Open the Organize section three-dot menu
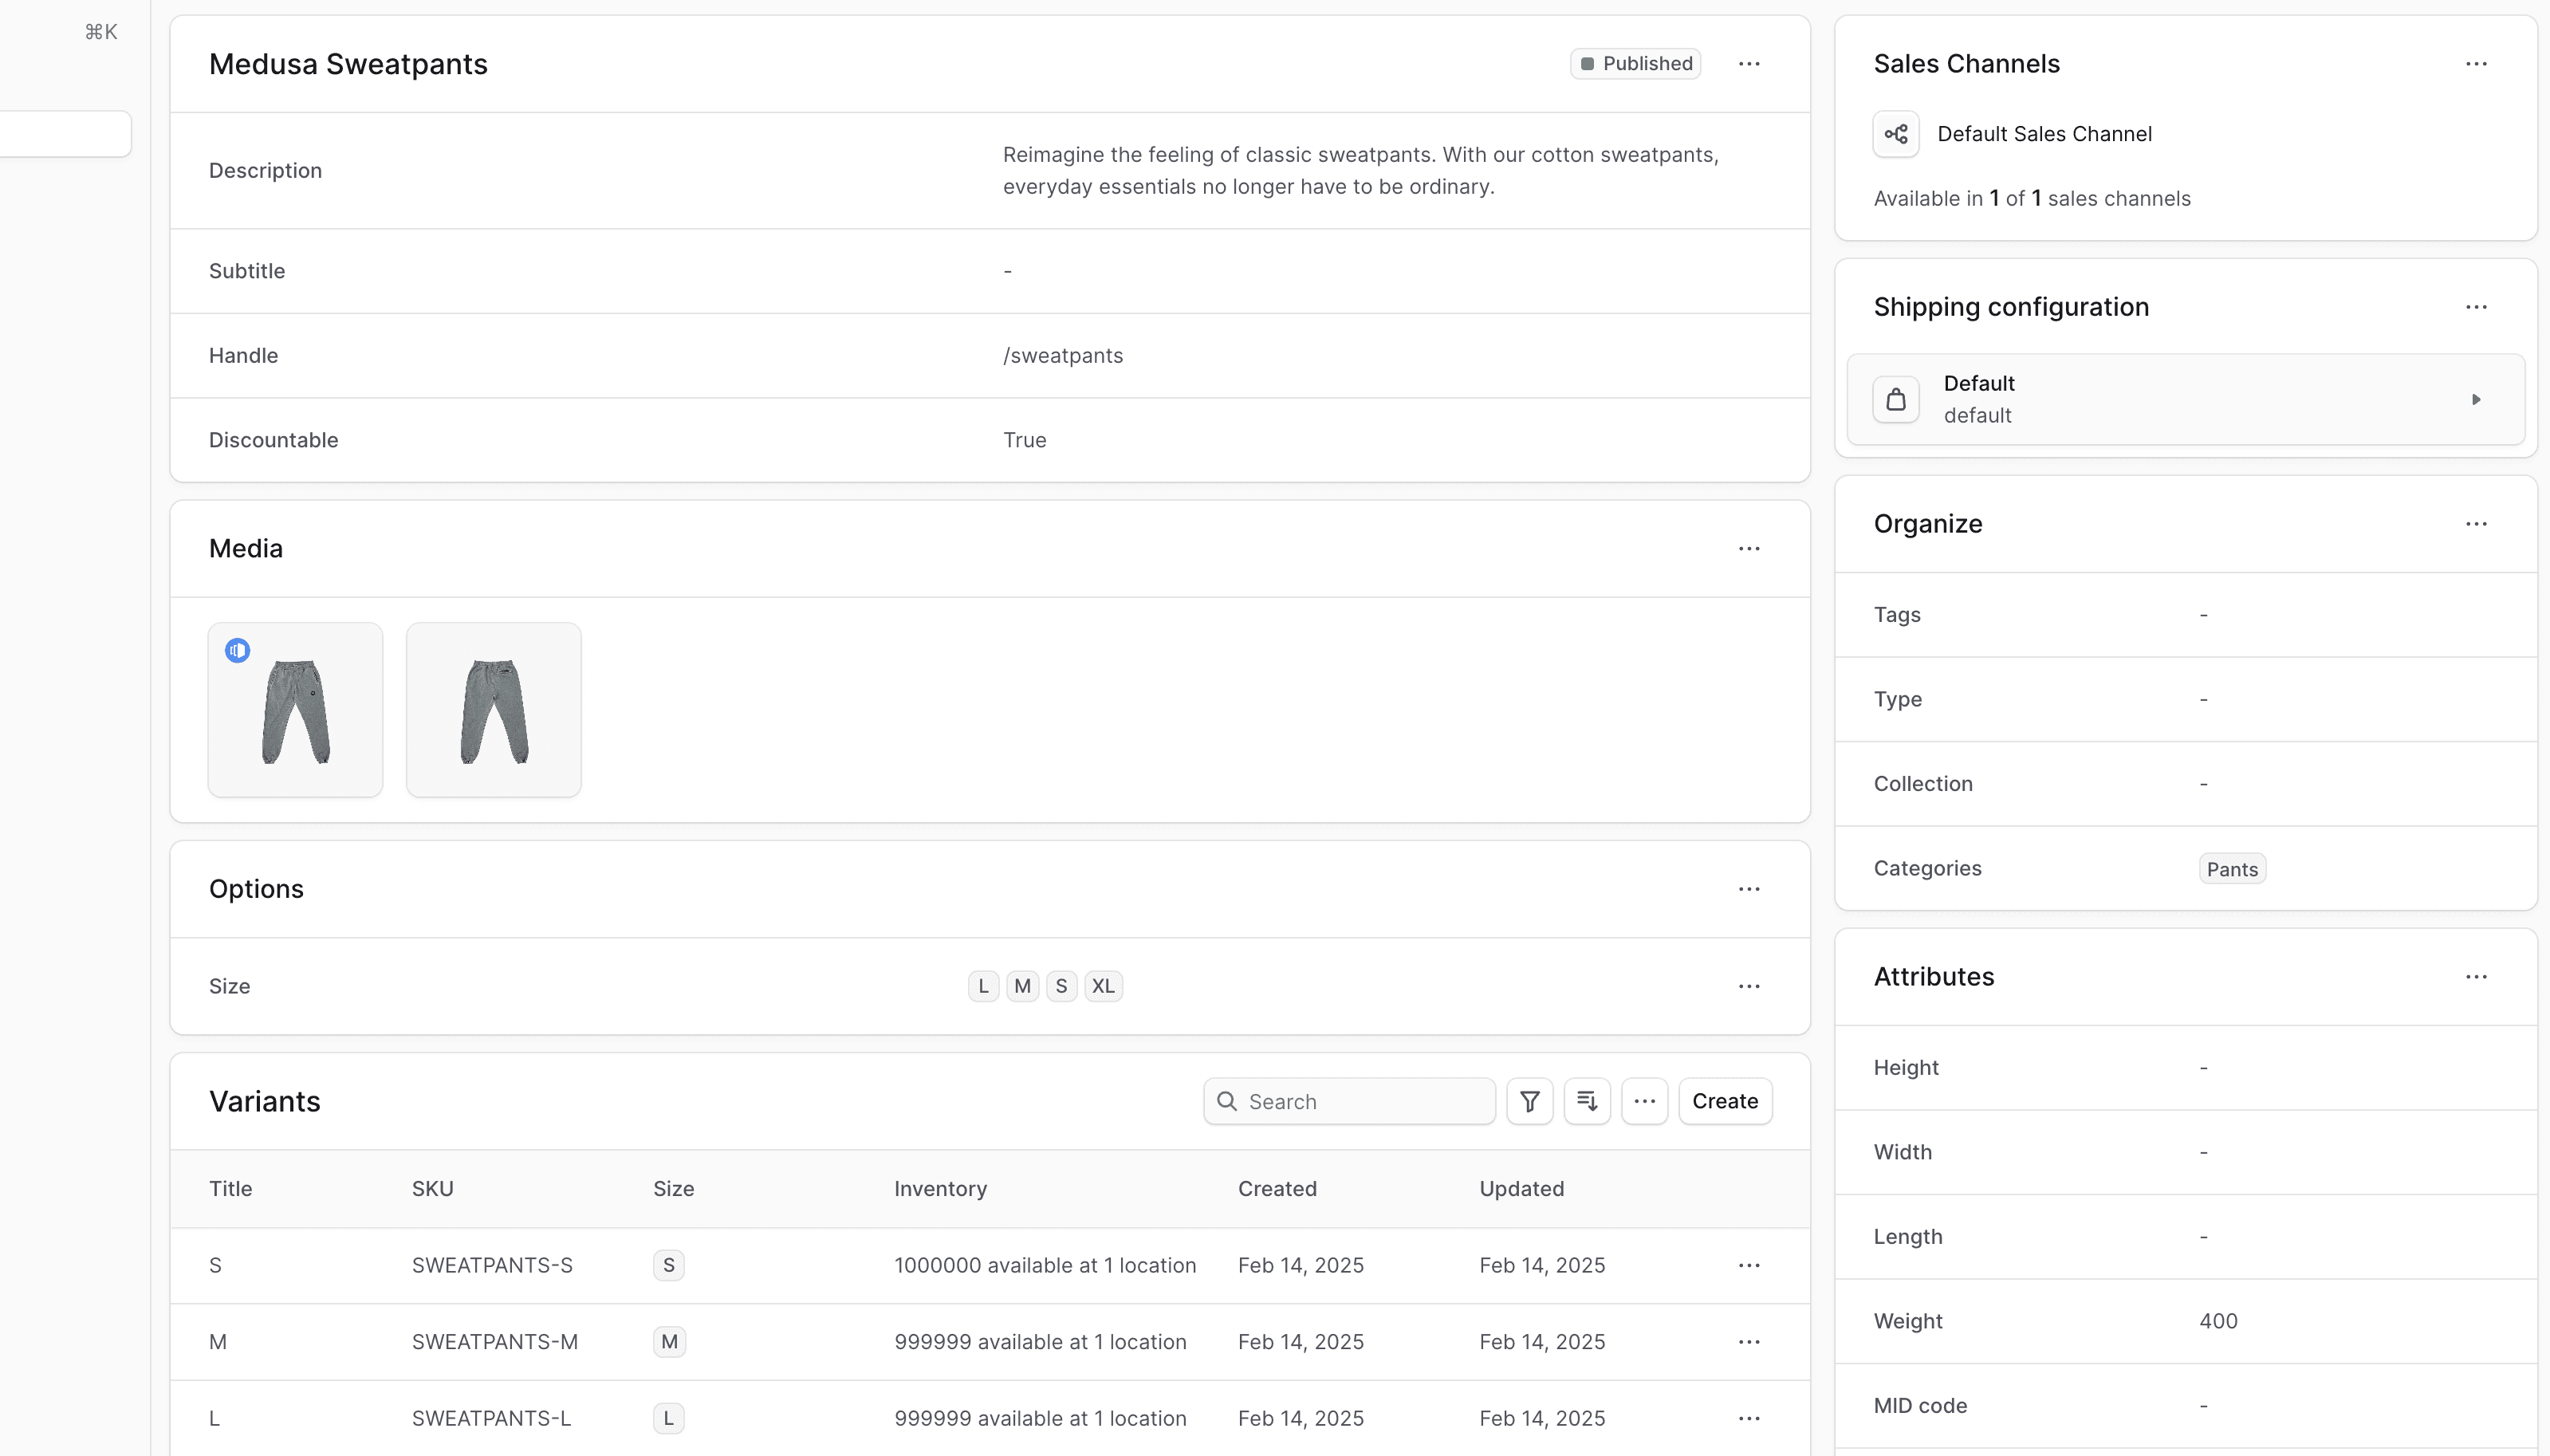This screenshot has width=2550, height=1456. [2475, 524]
